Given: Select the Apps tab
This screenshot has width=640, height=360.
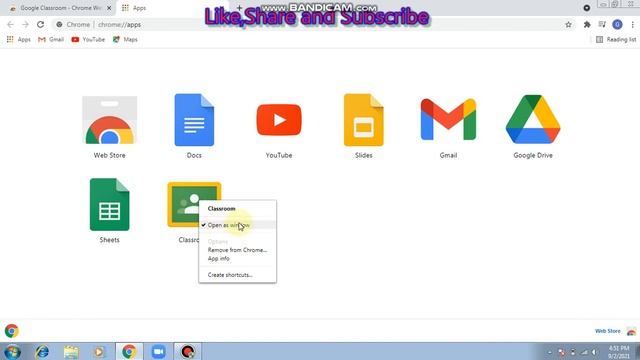Looking at the screenshot, I should tap(171, 8).
